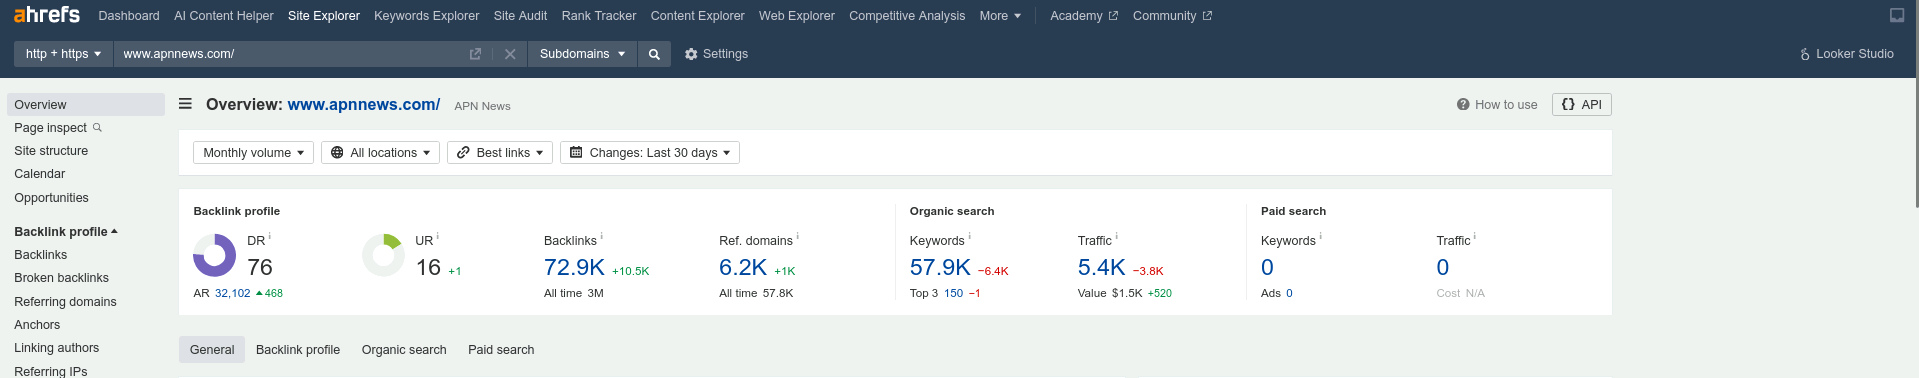Open Academy external link
Viewport: 1919px width, 378px height.
click(1084, 16)
